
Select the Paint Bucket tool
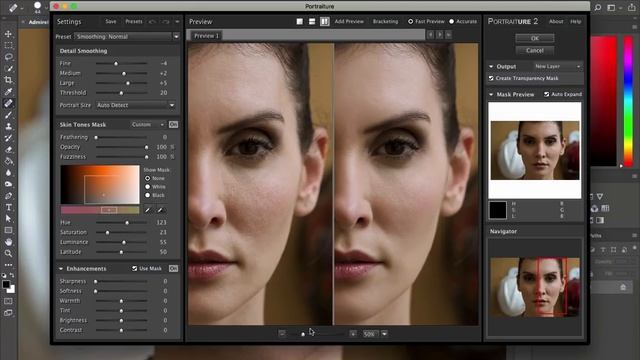[x=8, y=161]
